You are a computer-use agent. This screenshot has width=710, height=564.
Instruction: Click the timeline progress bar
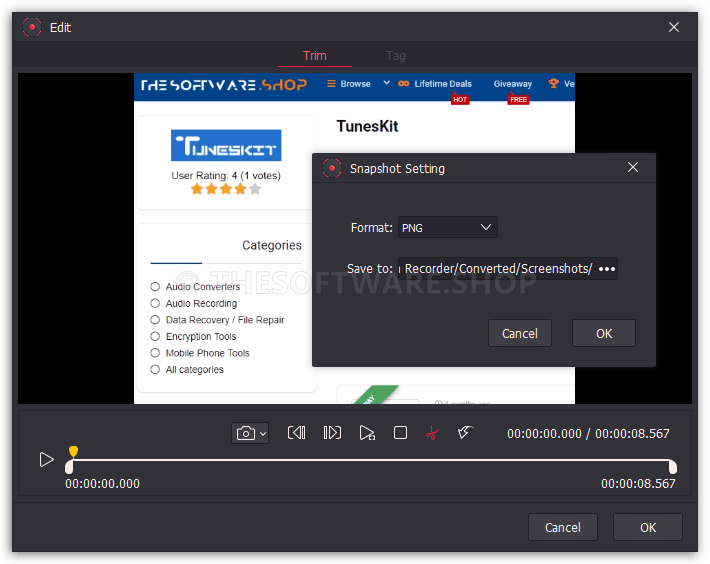[x=371, y=460]
